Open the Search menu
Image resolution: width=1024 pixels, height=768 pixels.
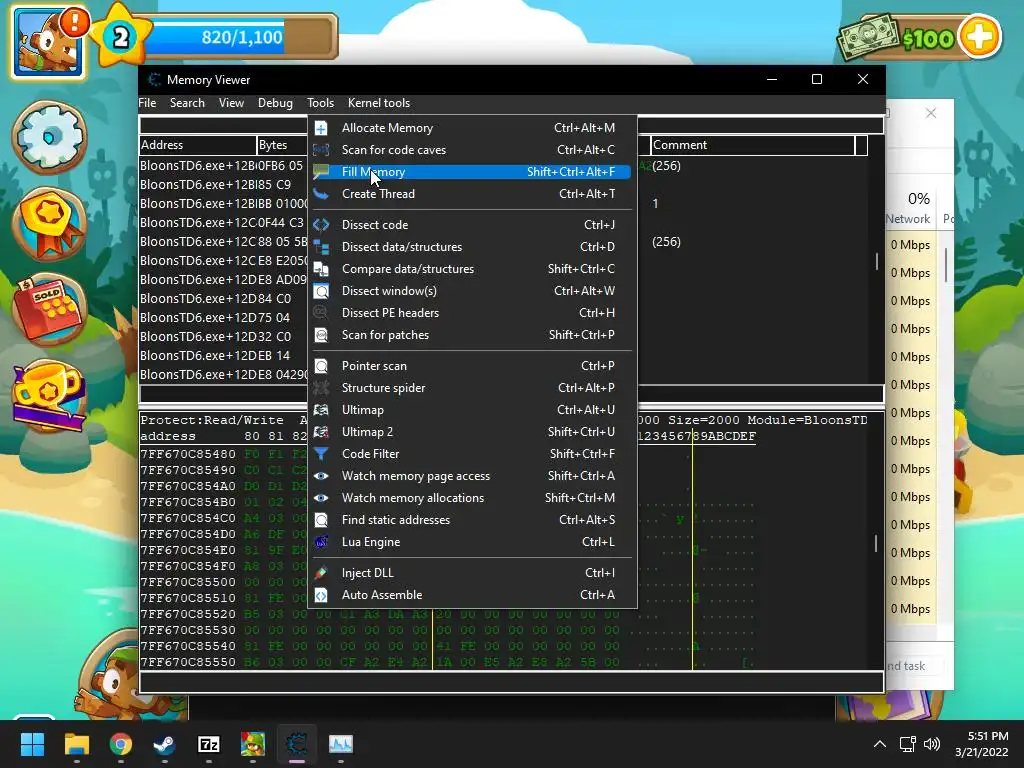click(x=187, y=103)
